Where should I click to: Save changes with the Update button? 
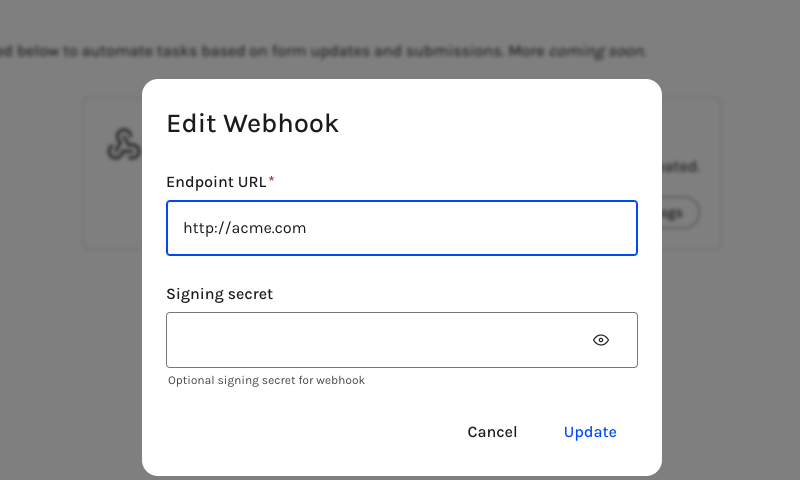(590, 432)
